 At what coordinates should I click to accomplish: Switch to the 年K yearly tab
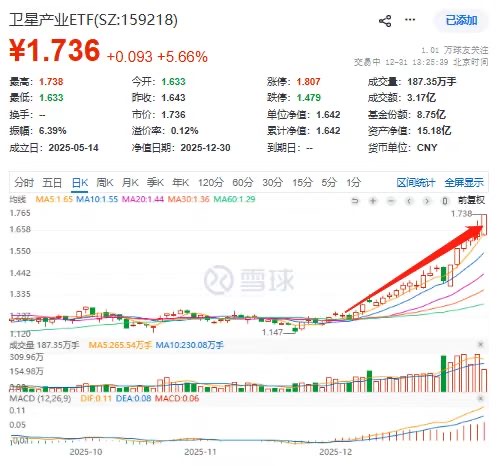pos(181,182)
